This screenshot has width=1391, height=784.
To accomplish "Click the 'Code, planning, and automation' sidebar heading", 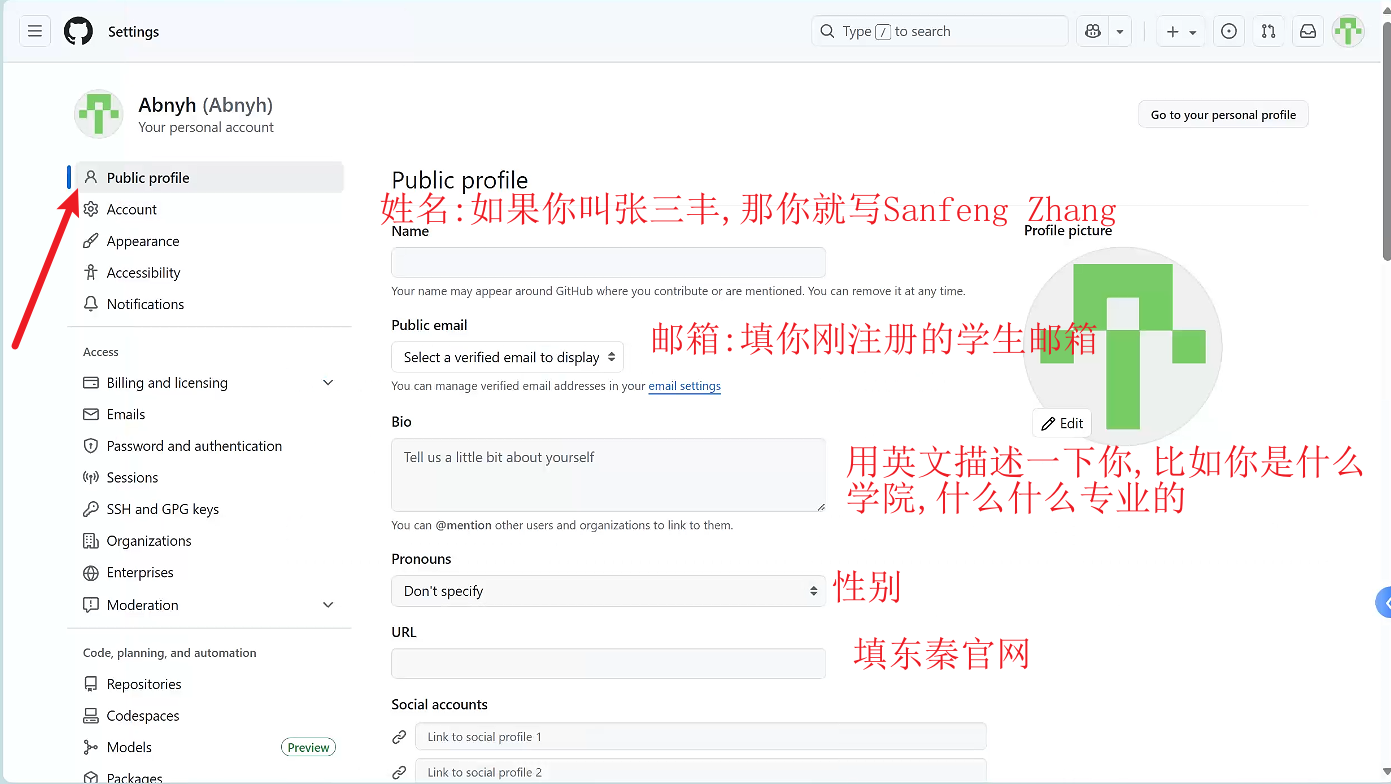I will click(170, 653).
